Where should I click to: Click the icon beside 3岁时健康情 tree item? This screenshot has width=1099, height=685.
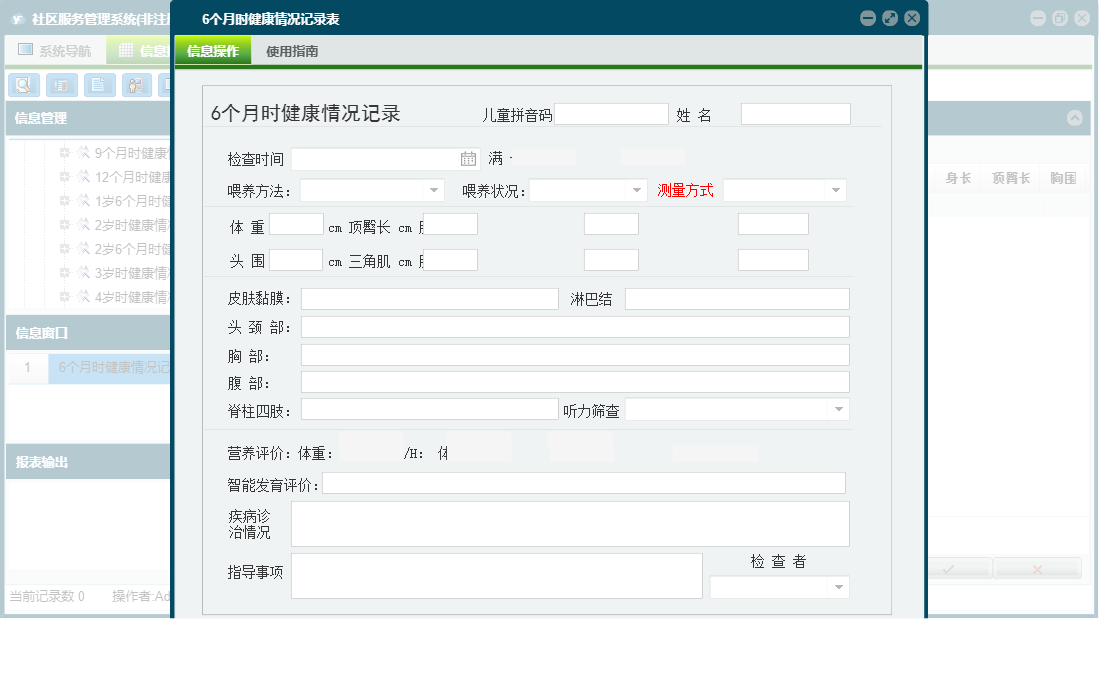pyautogui.click(x=83, y=273)
